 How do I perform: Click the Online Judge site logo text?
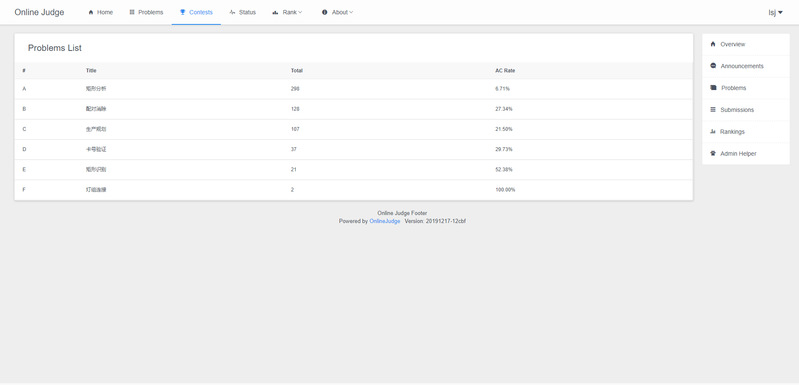39,12
